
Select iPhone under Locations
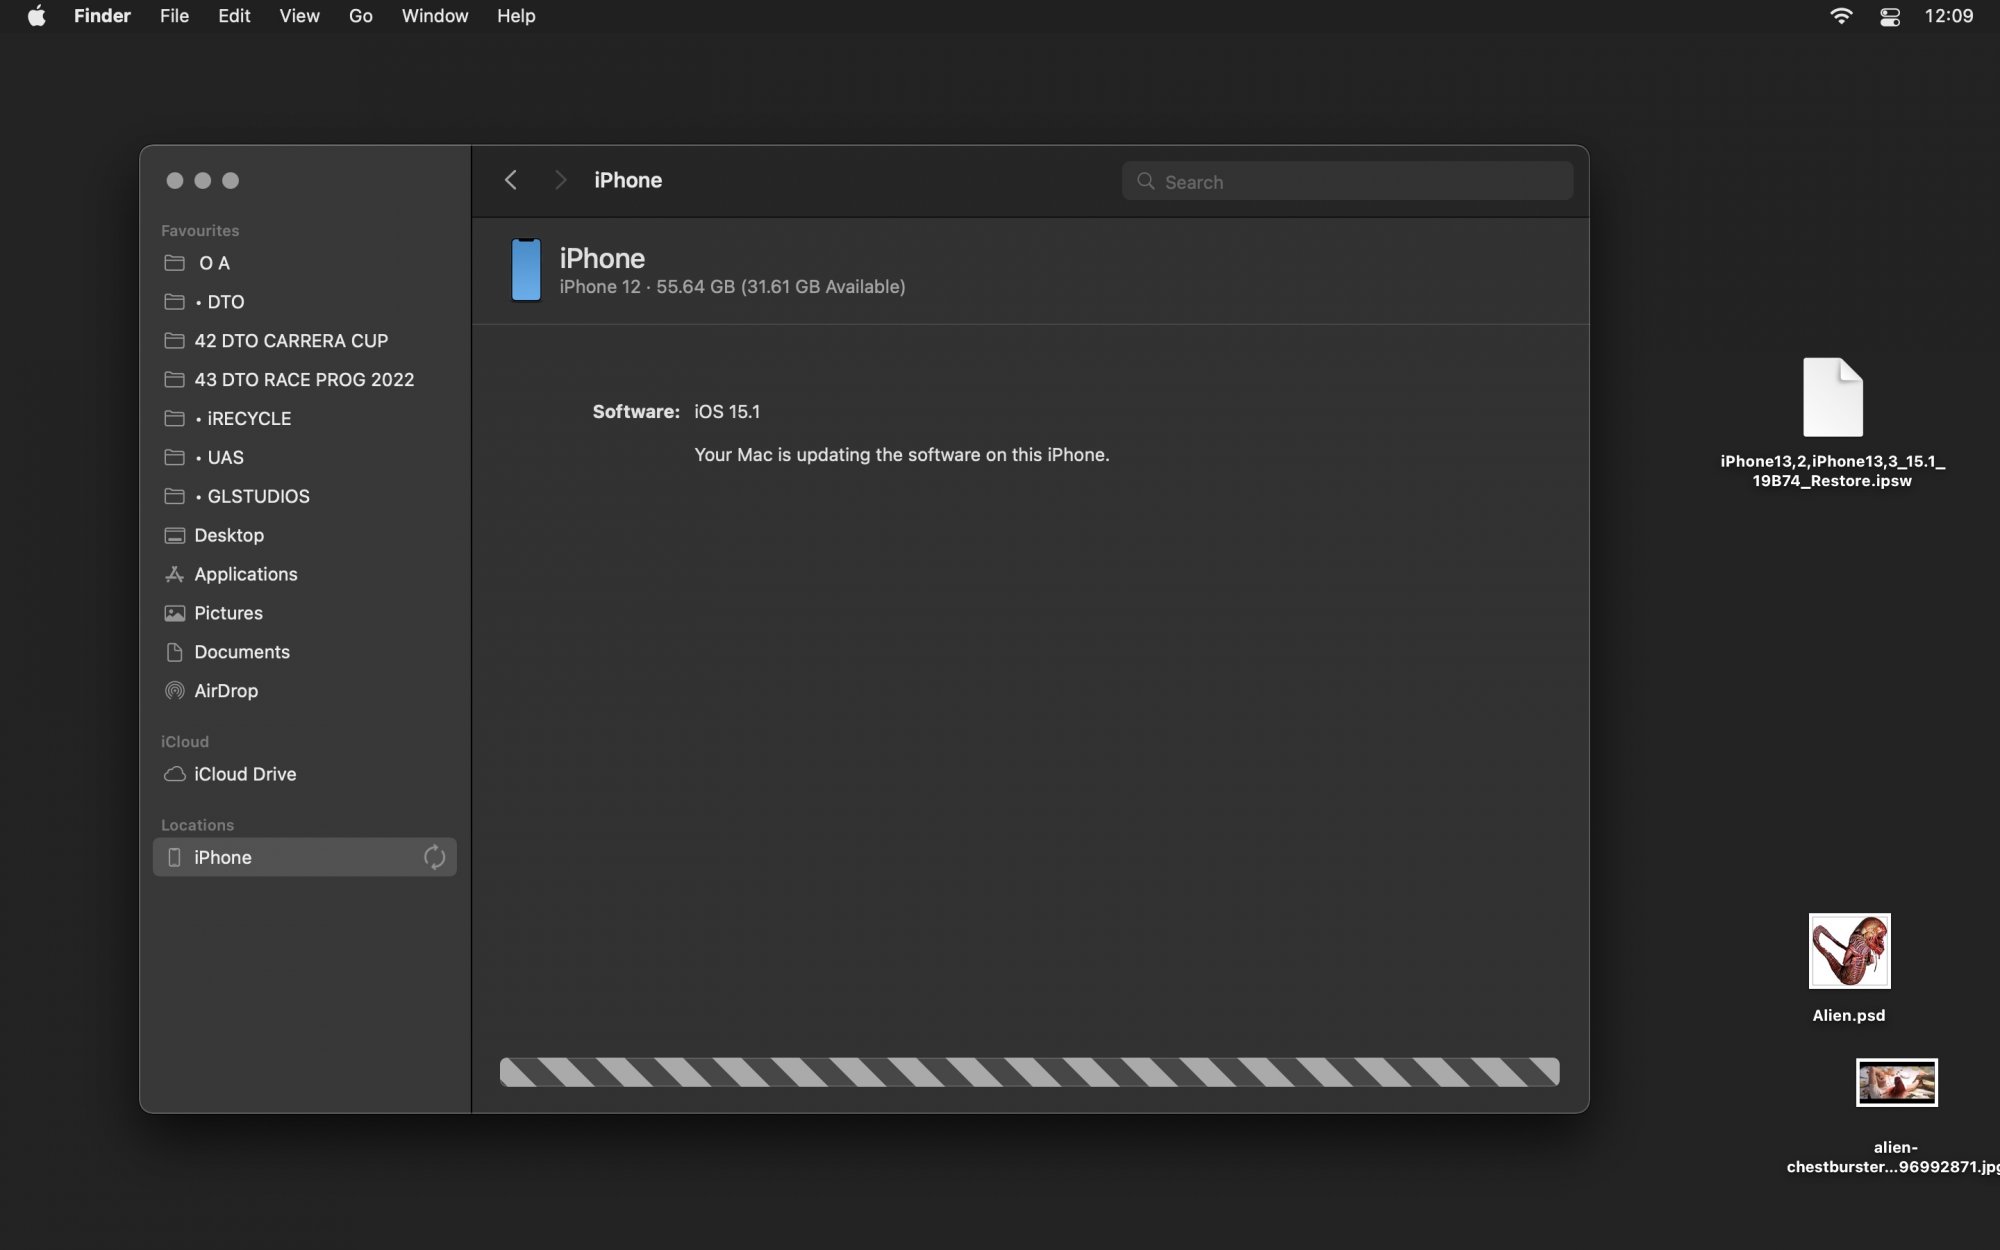pyautogui.click(x=222, y=857)
